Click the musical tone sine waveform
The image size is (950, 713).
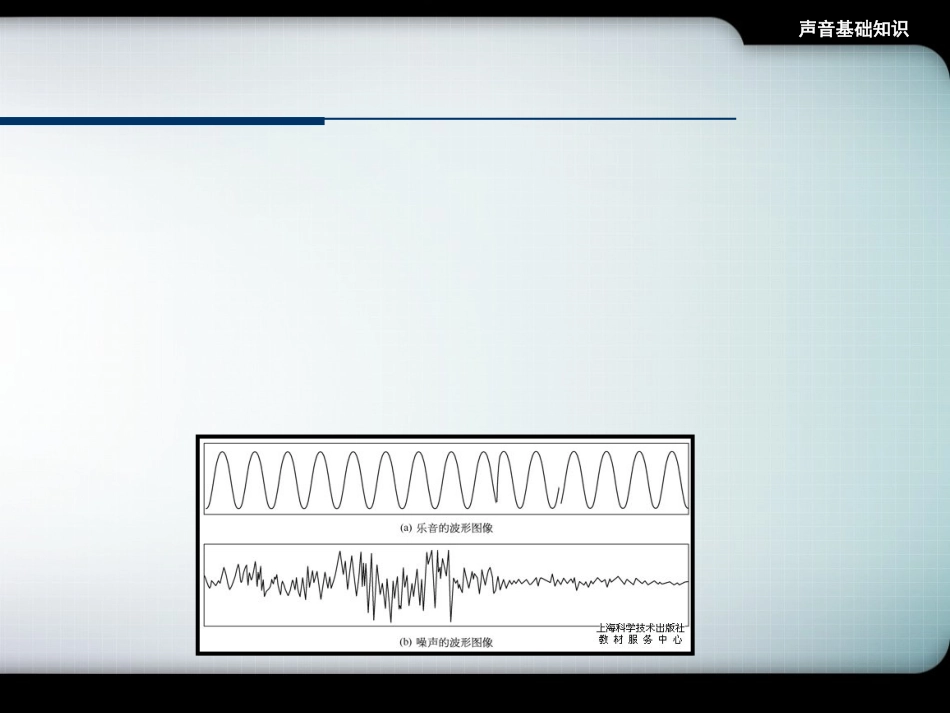point(447,479)
